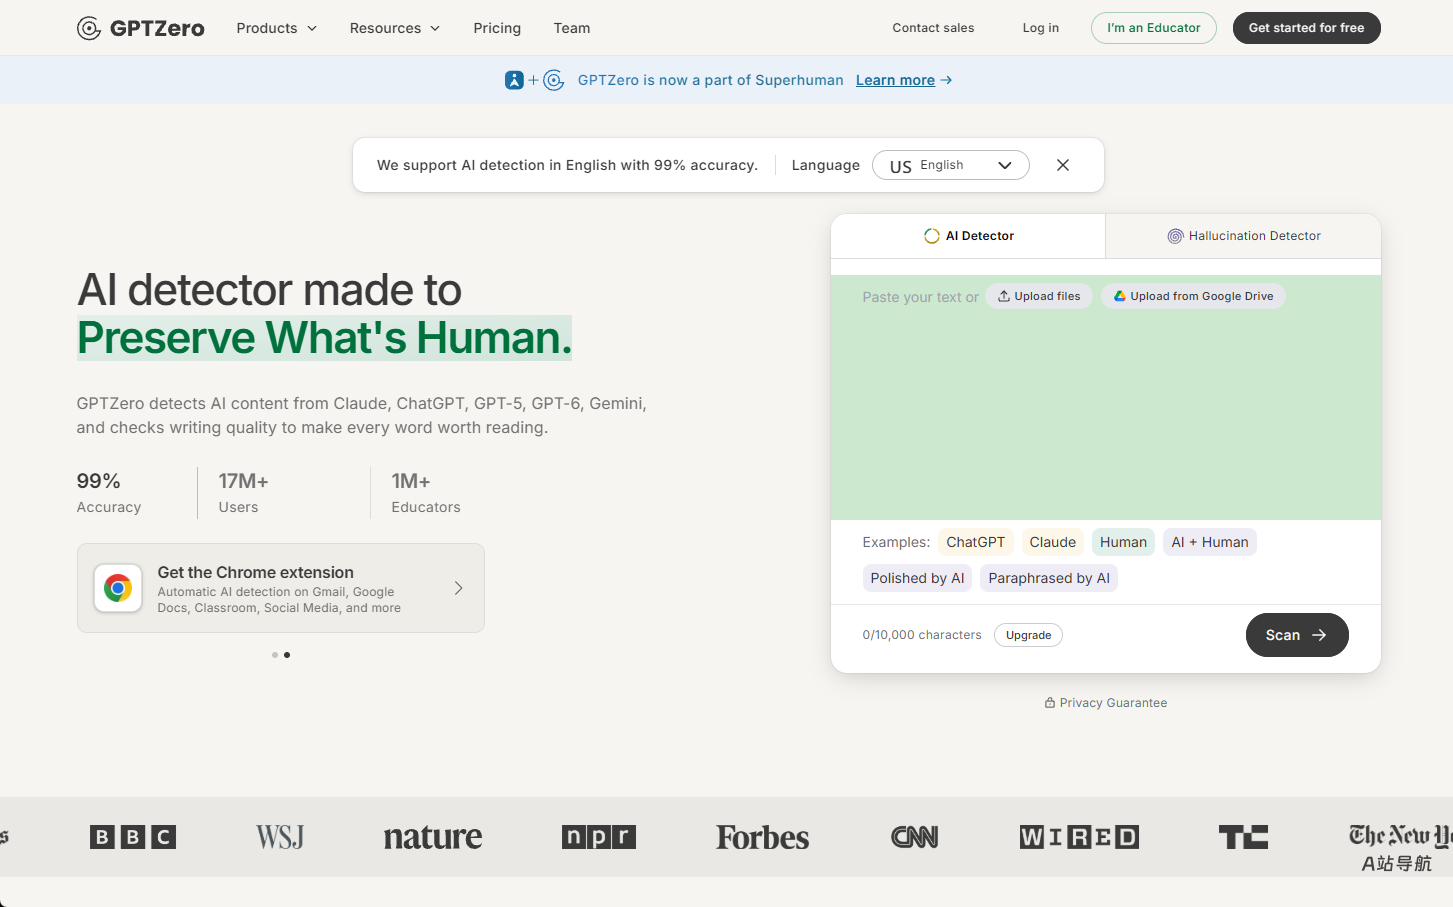
Task: Upload from Google Drive
Action: coord(1194,296)
